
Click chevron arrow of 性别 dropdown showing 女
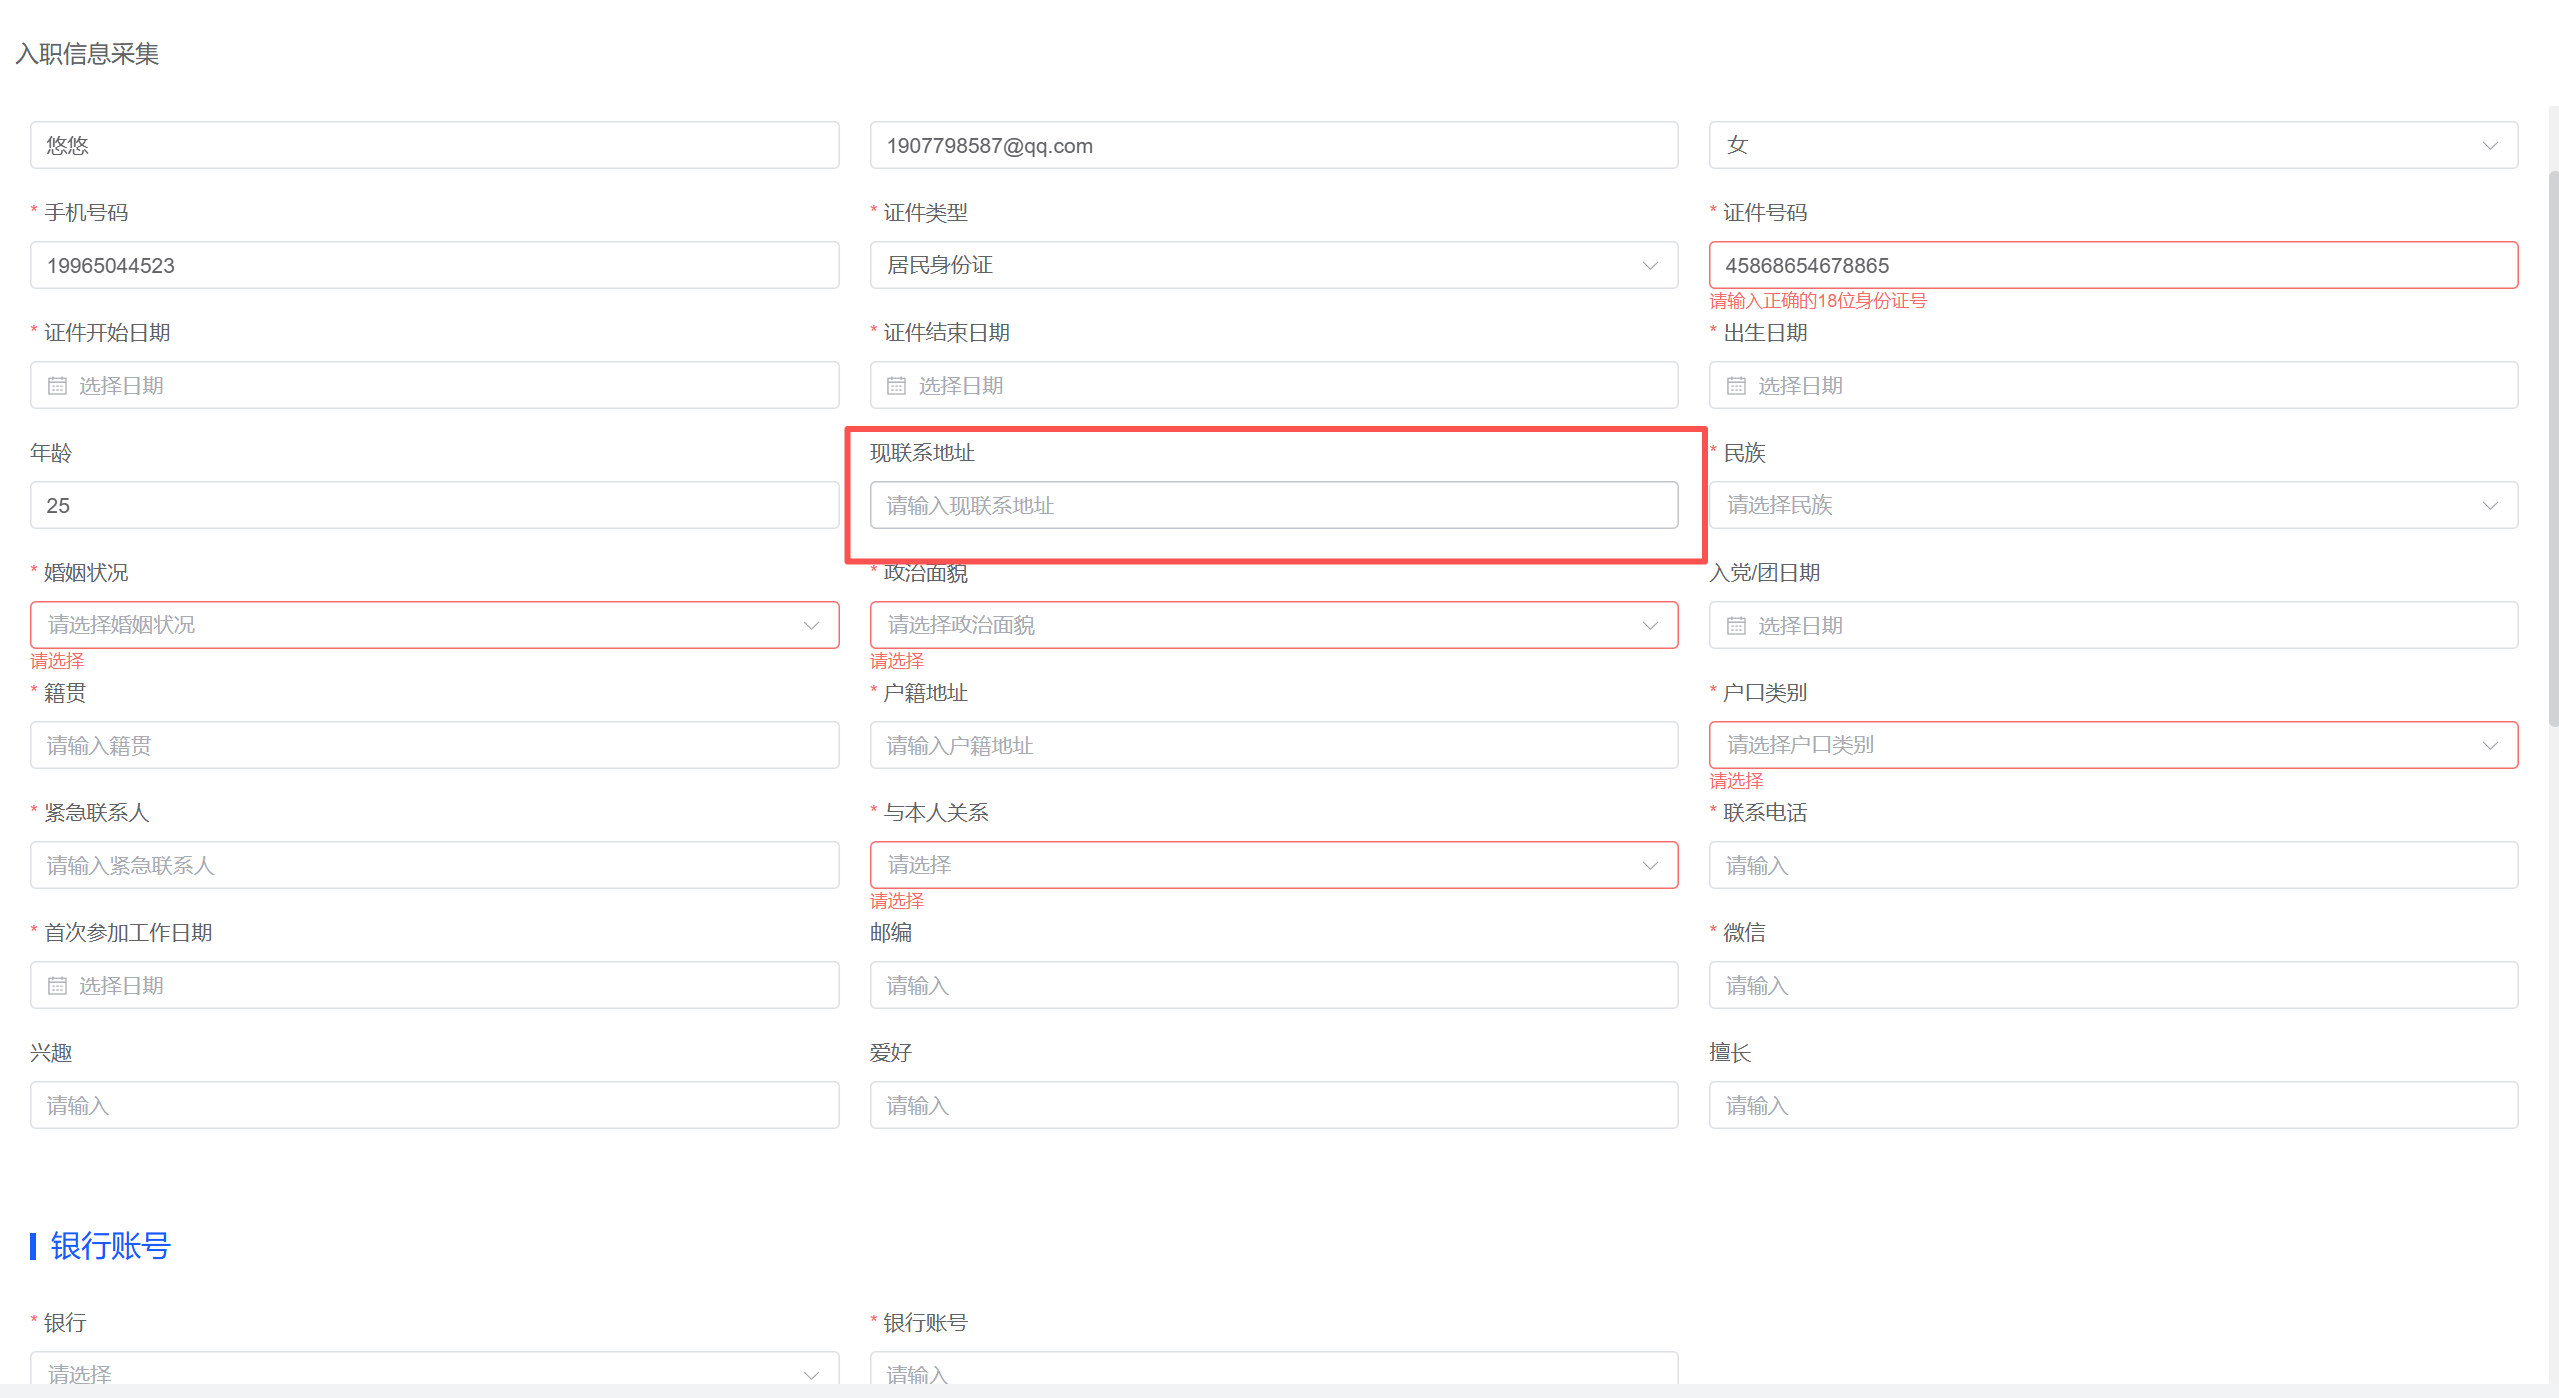click(x=2489, y=146)
